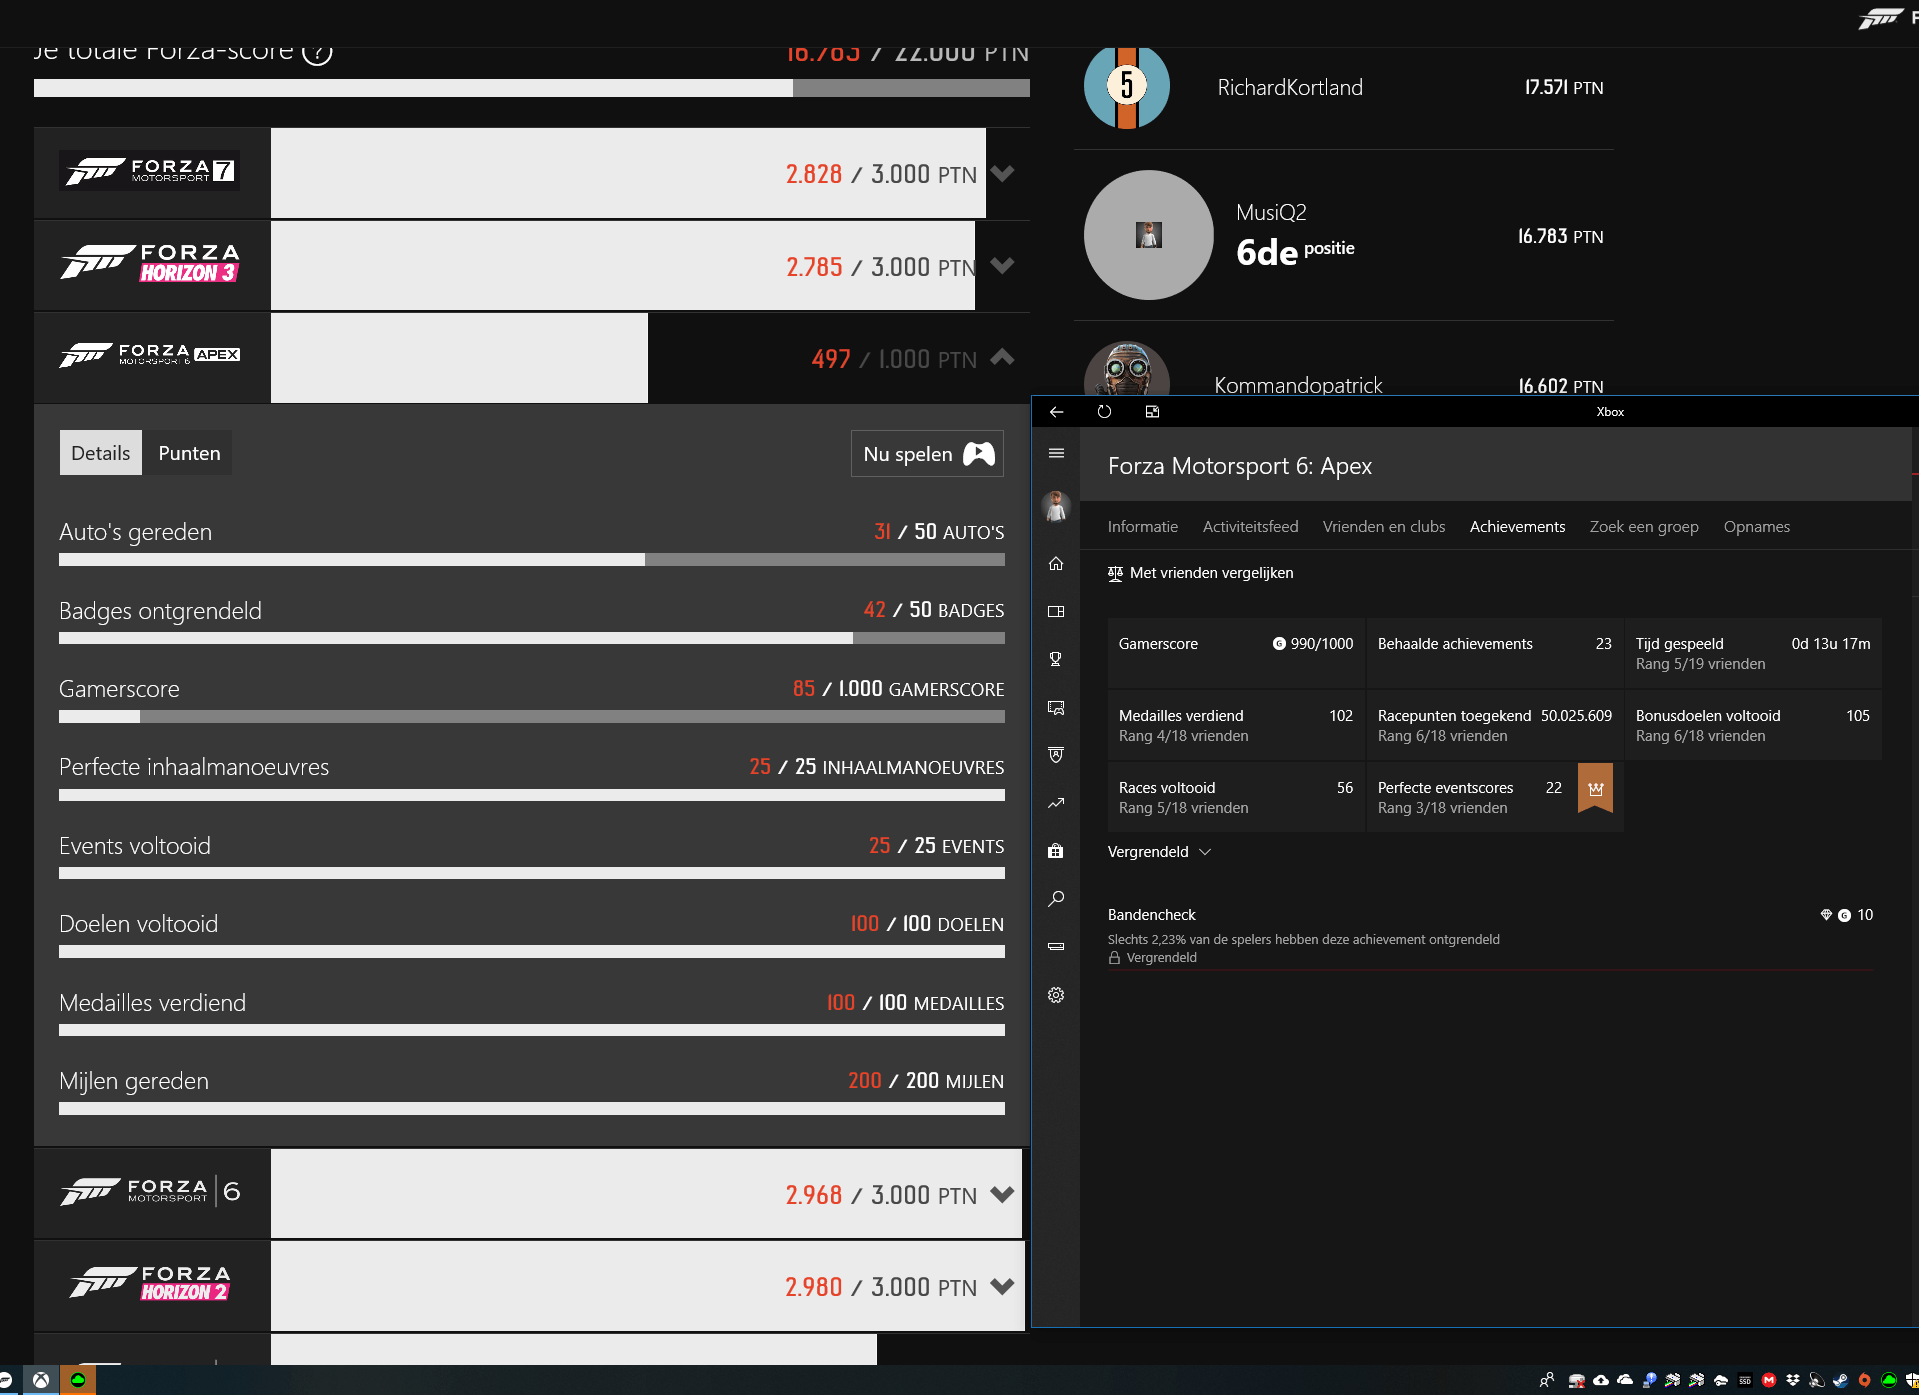
Task: Switch to the Details tab
Action: point(101,453)
